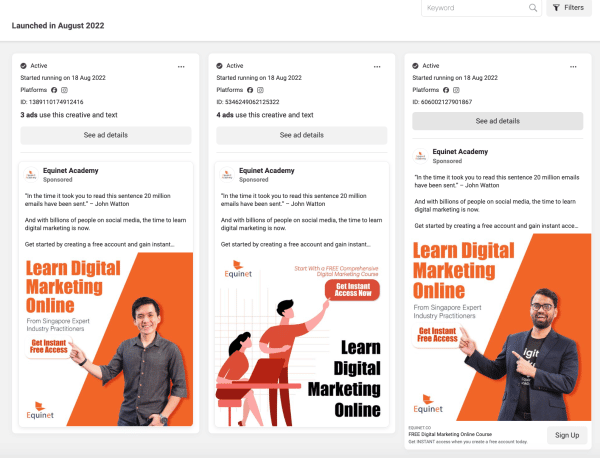
Task: Click 'ID: 606002127901867' text
Action: 442,102
